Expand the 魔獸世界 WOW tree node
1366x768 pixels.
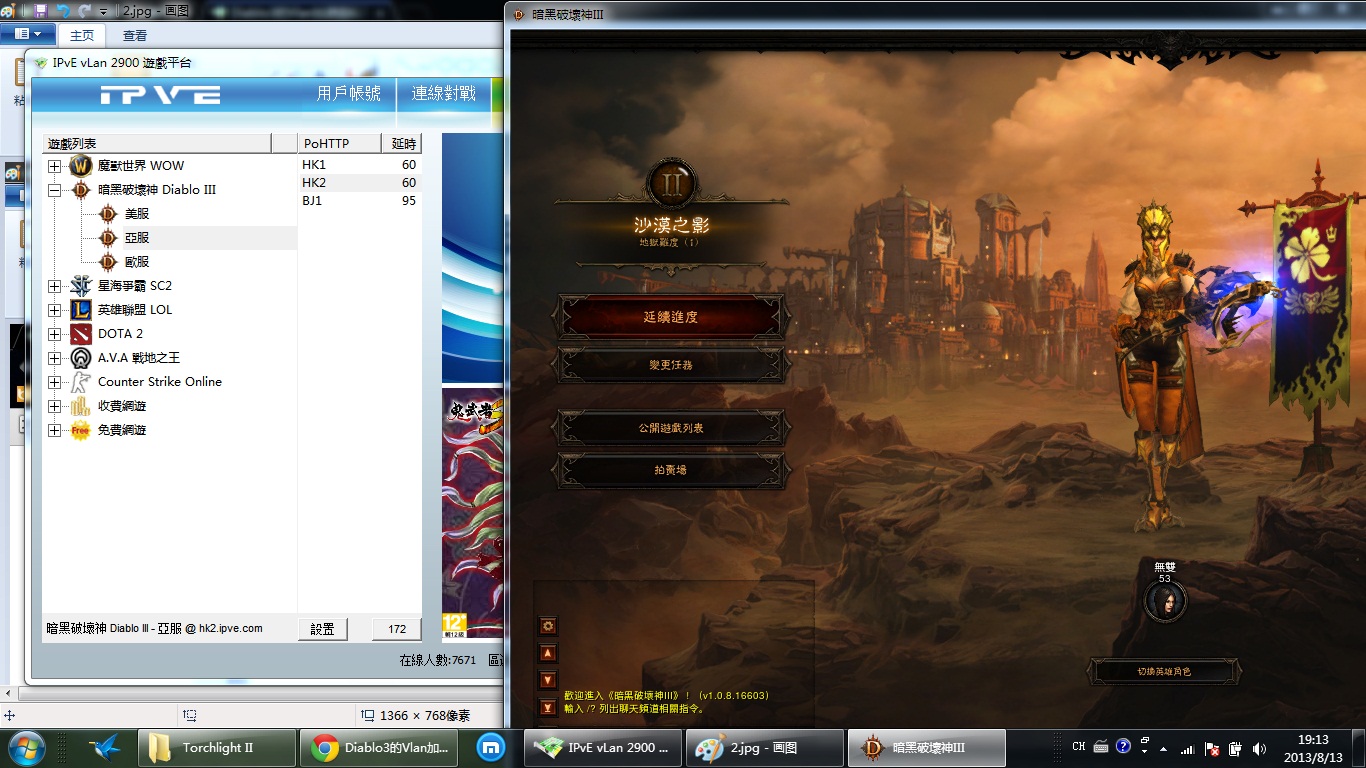pos(55,166)
